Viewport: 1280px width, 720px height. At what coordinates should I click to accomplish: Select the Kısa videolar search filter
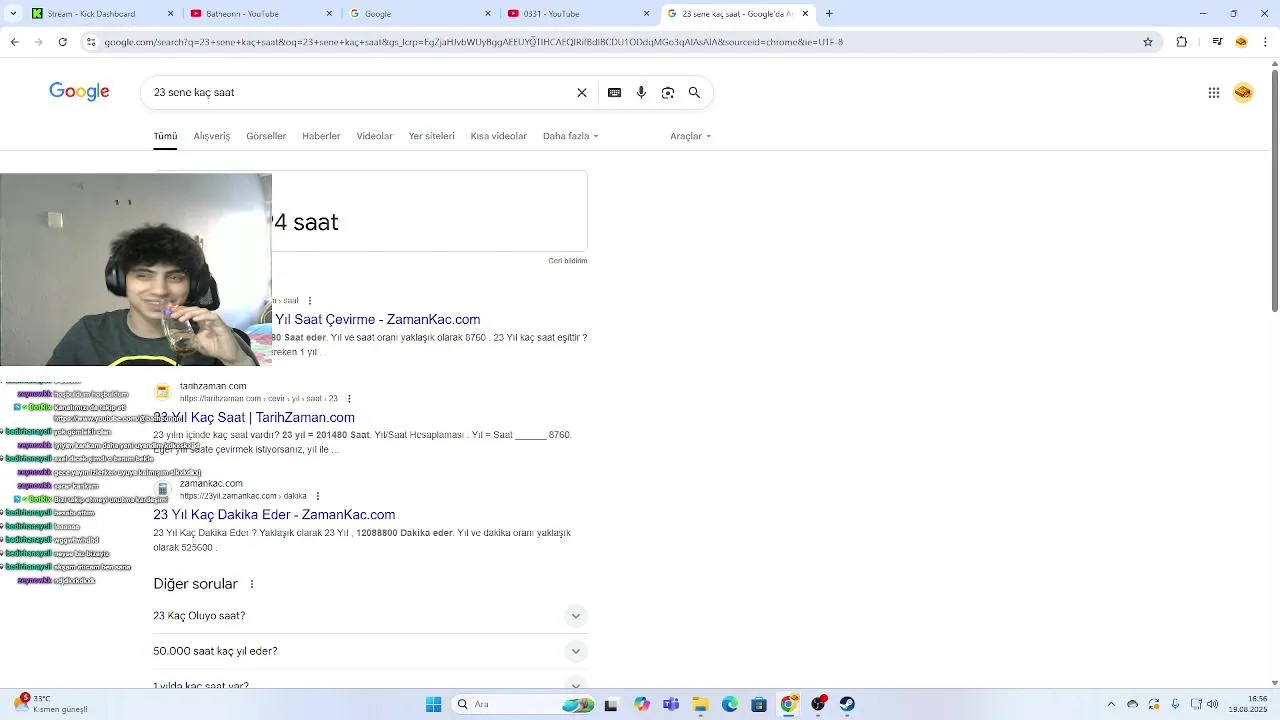(499, 136)
